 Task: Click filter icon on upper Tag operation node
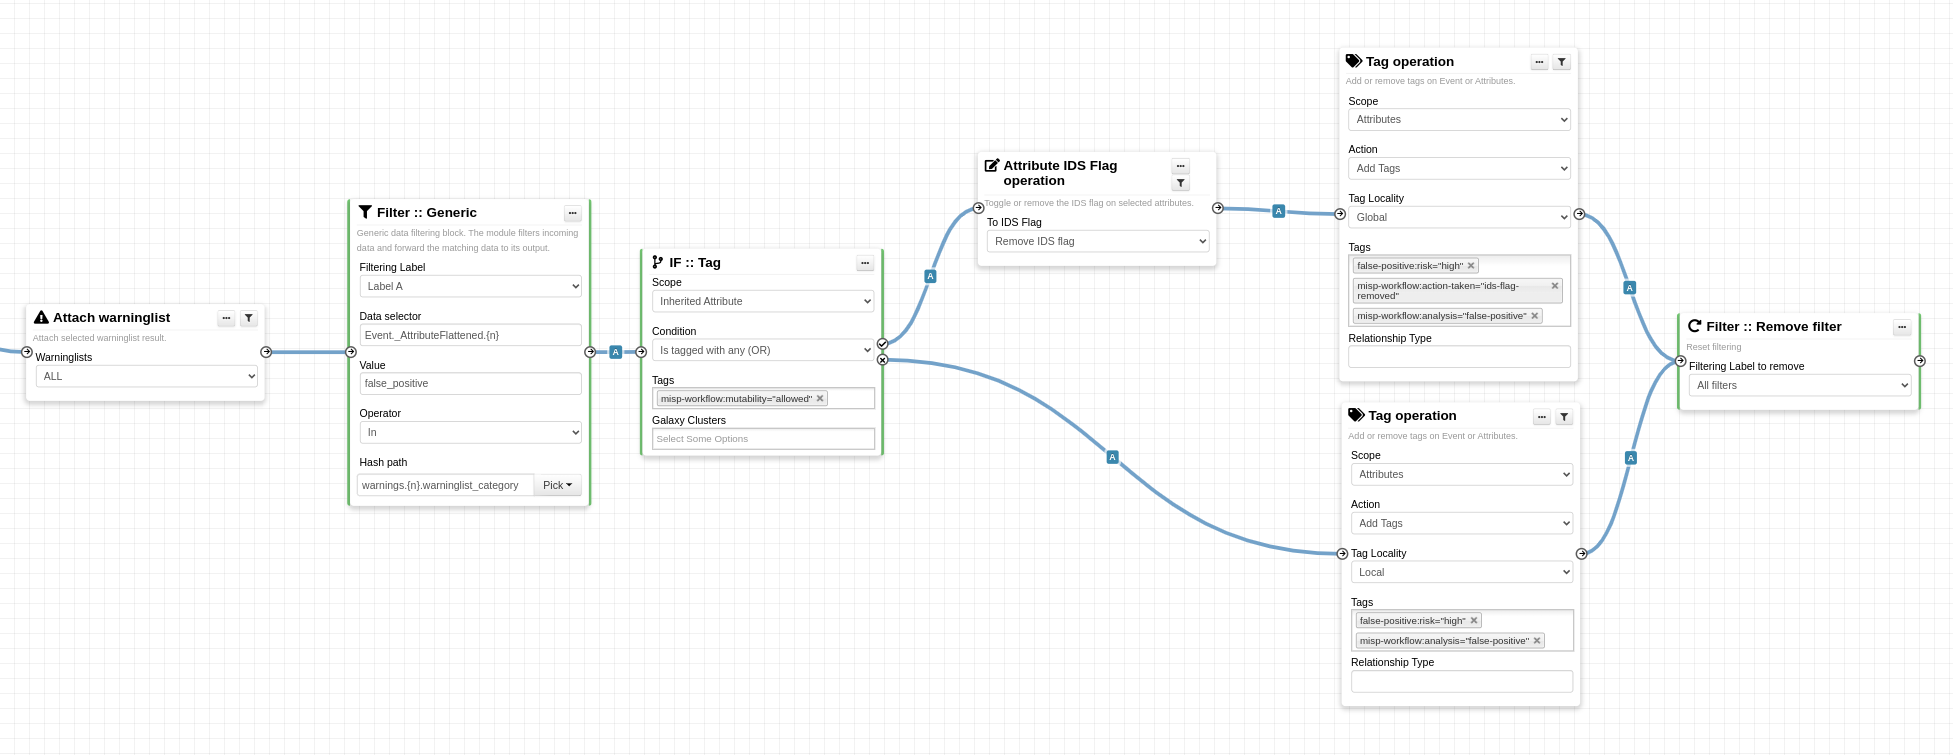(x=1562, y=62)
